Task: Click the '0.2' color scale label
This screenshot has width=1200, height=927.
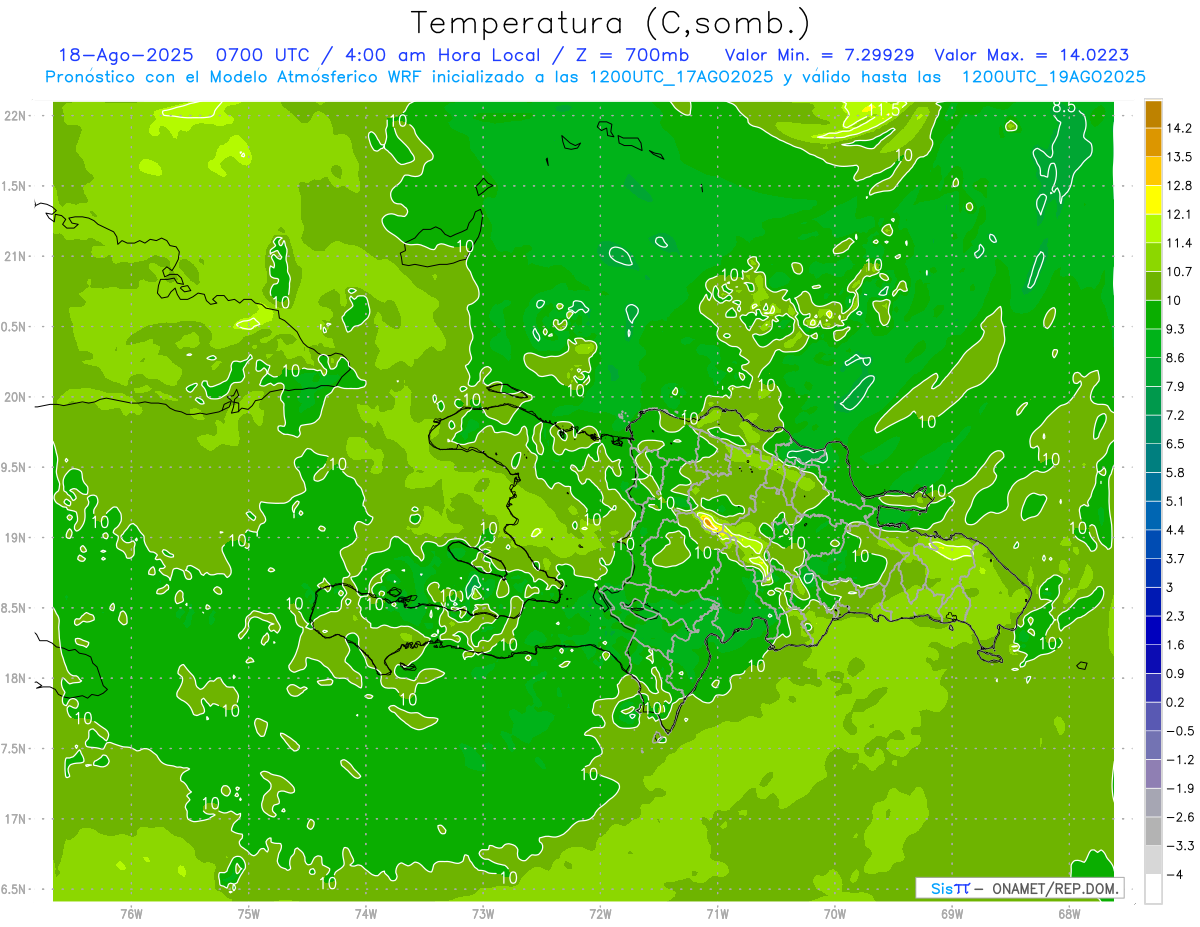Action: [1175, 702]
